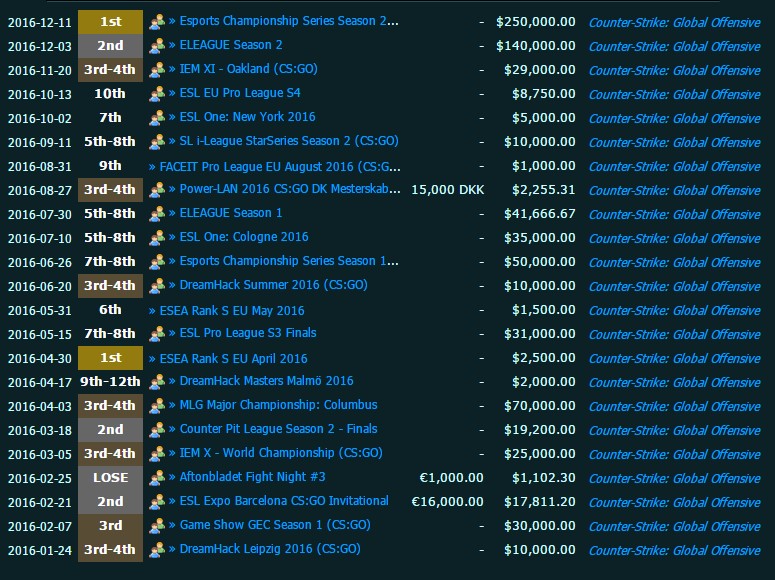Screen dimensions: 775x580
Task: Click team icon beside ELEAGUE Season 1
Action: click(x=157, y=214)
